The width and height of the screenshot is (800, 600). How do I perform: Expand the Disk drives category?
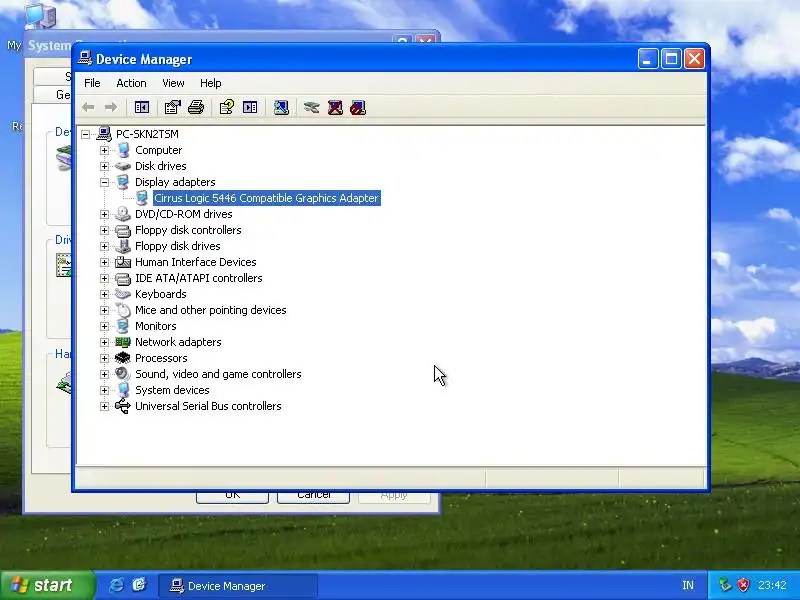[x=104, y=166]
